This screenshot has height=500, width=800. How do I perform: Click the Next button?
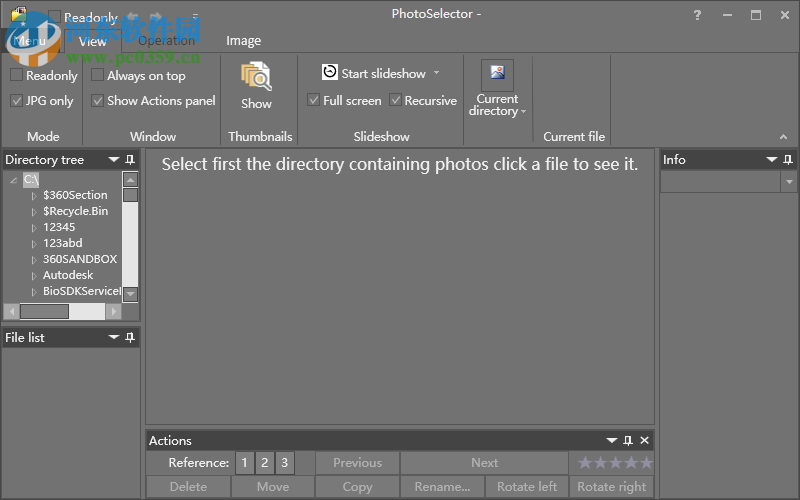pos(484,463)
